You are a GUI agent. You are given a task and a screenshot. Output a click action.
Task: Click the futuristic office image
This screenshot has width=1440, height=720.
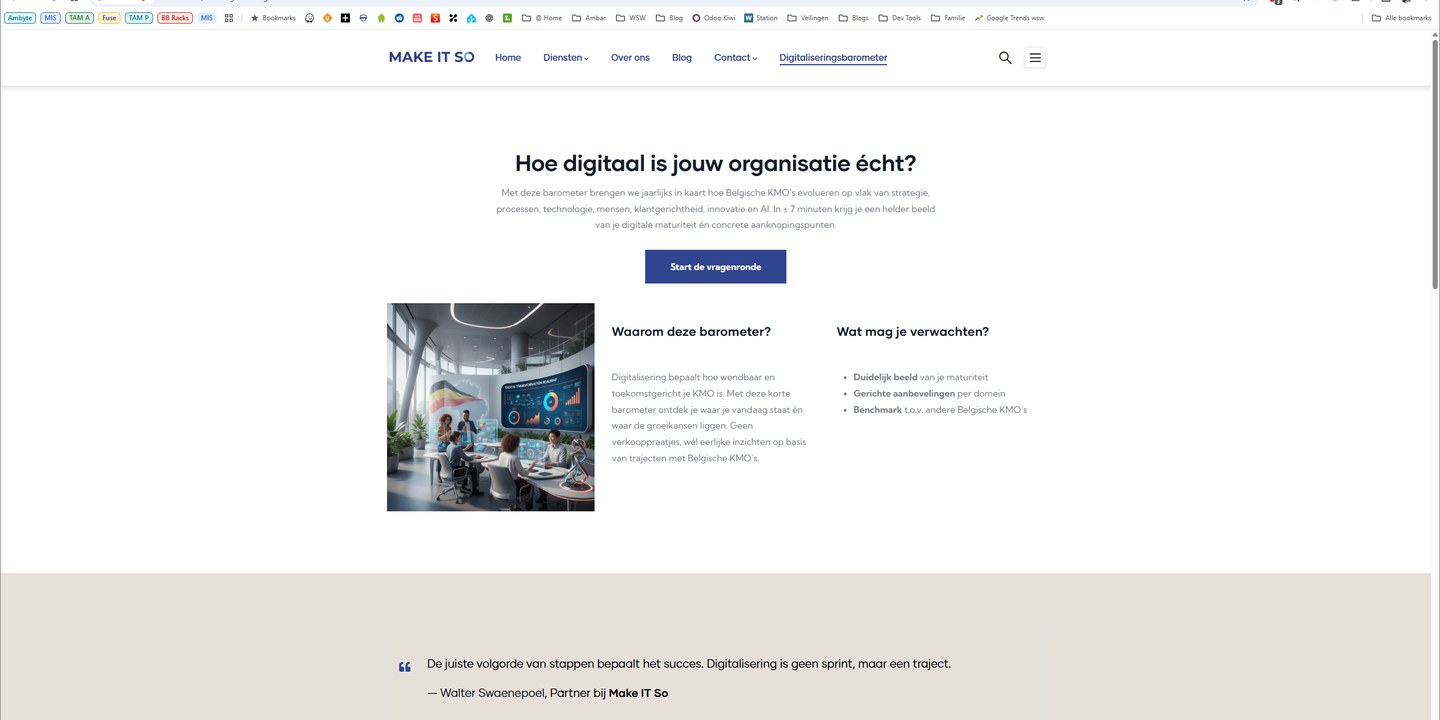coord(491,407)
